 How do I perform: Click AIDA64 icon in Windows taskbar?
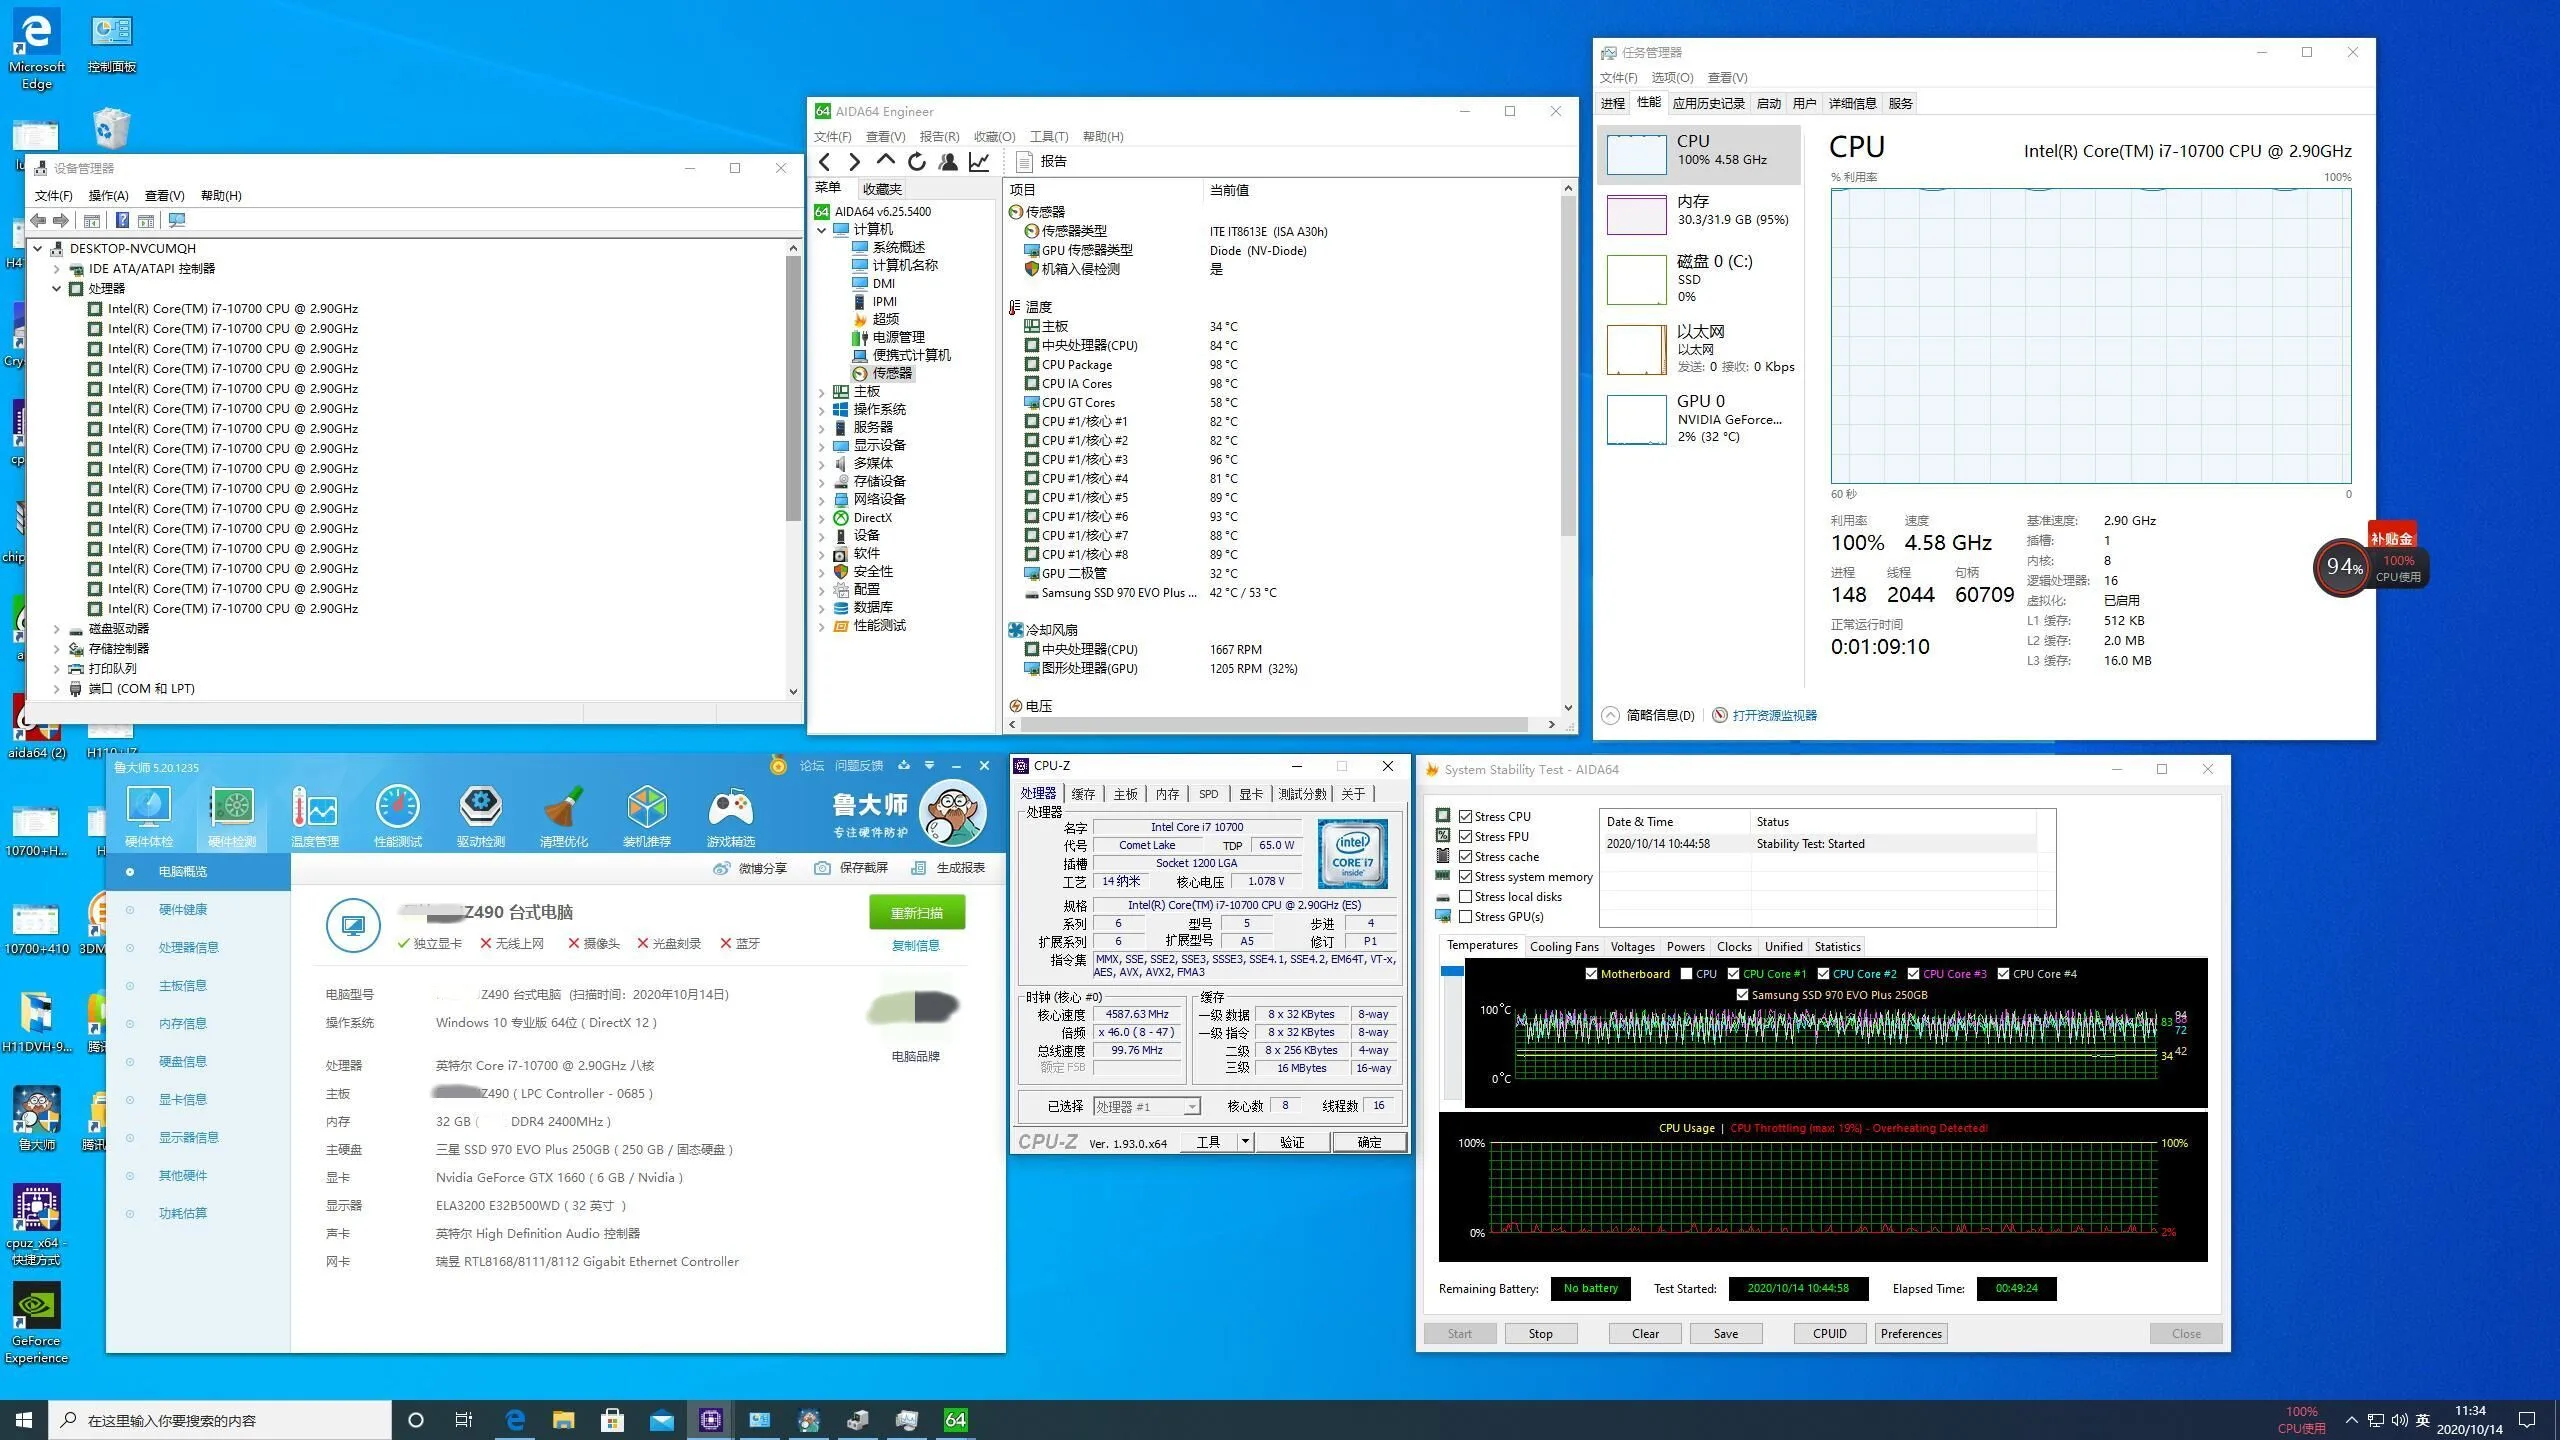[x=956, y=1420]
